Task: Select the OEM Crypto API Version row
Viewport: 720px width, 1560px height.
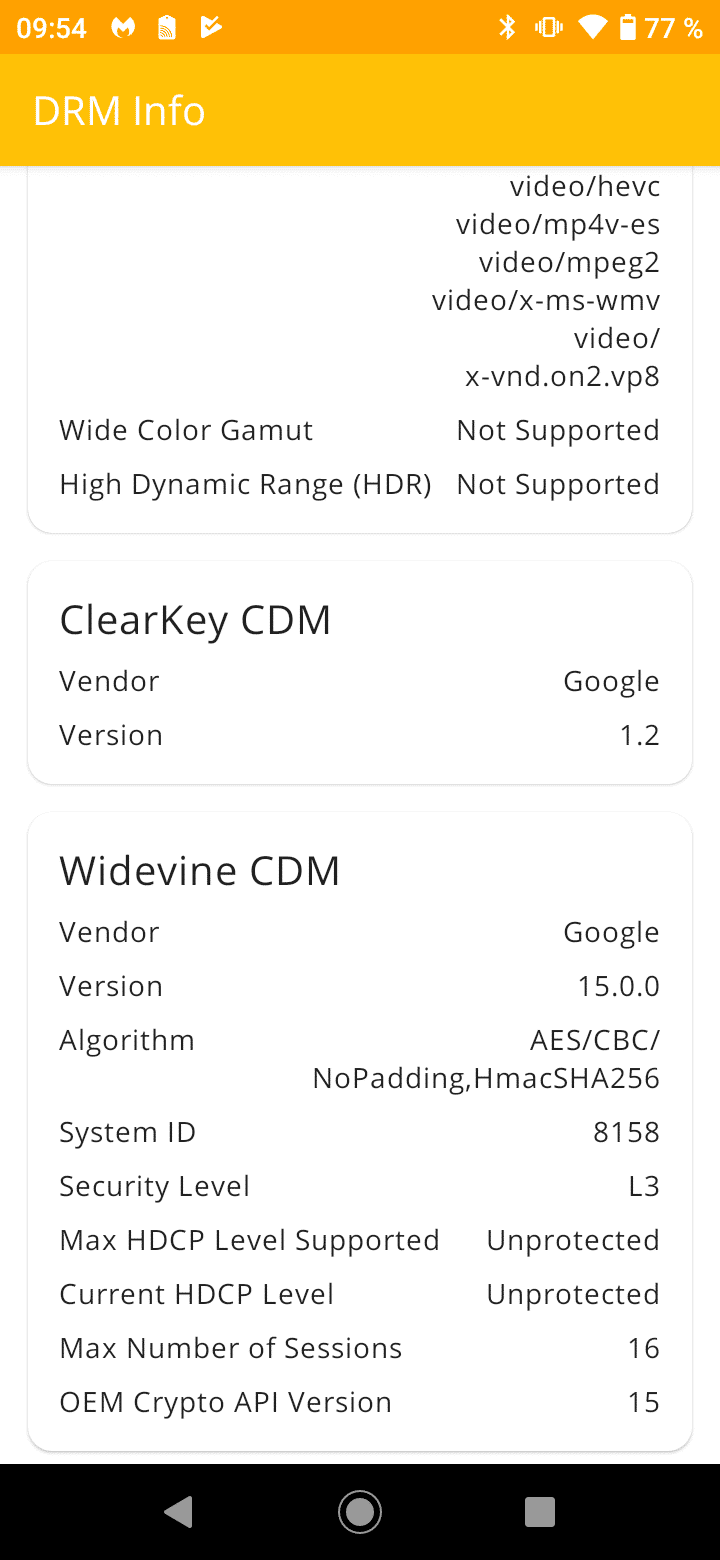Action: tap(359, 1402)
